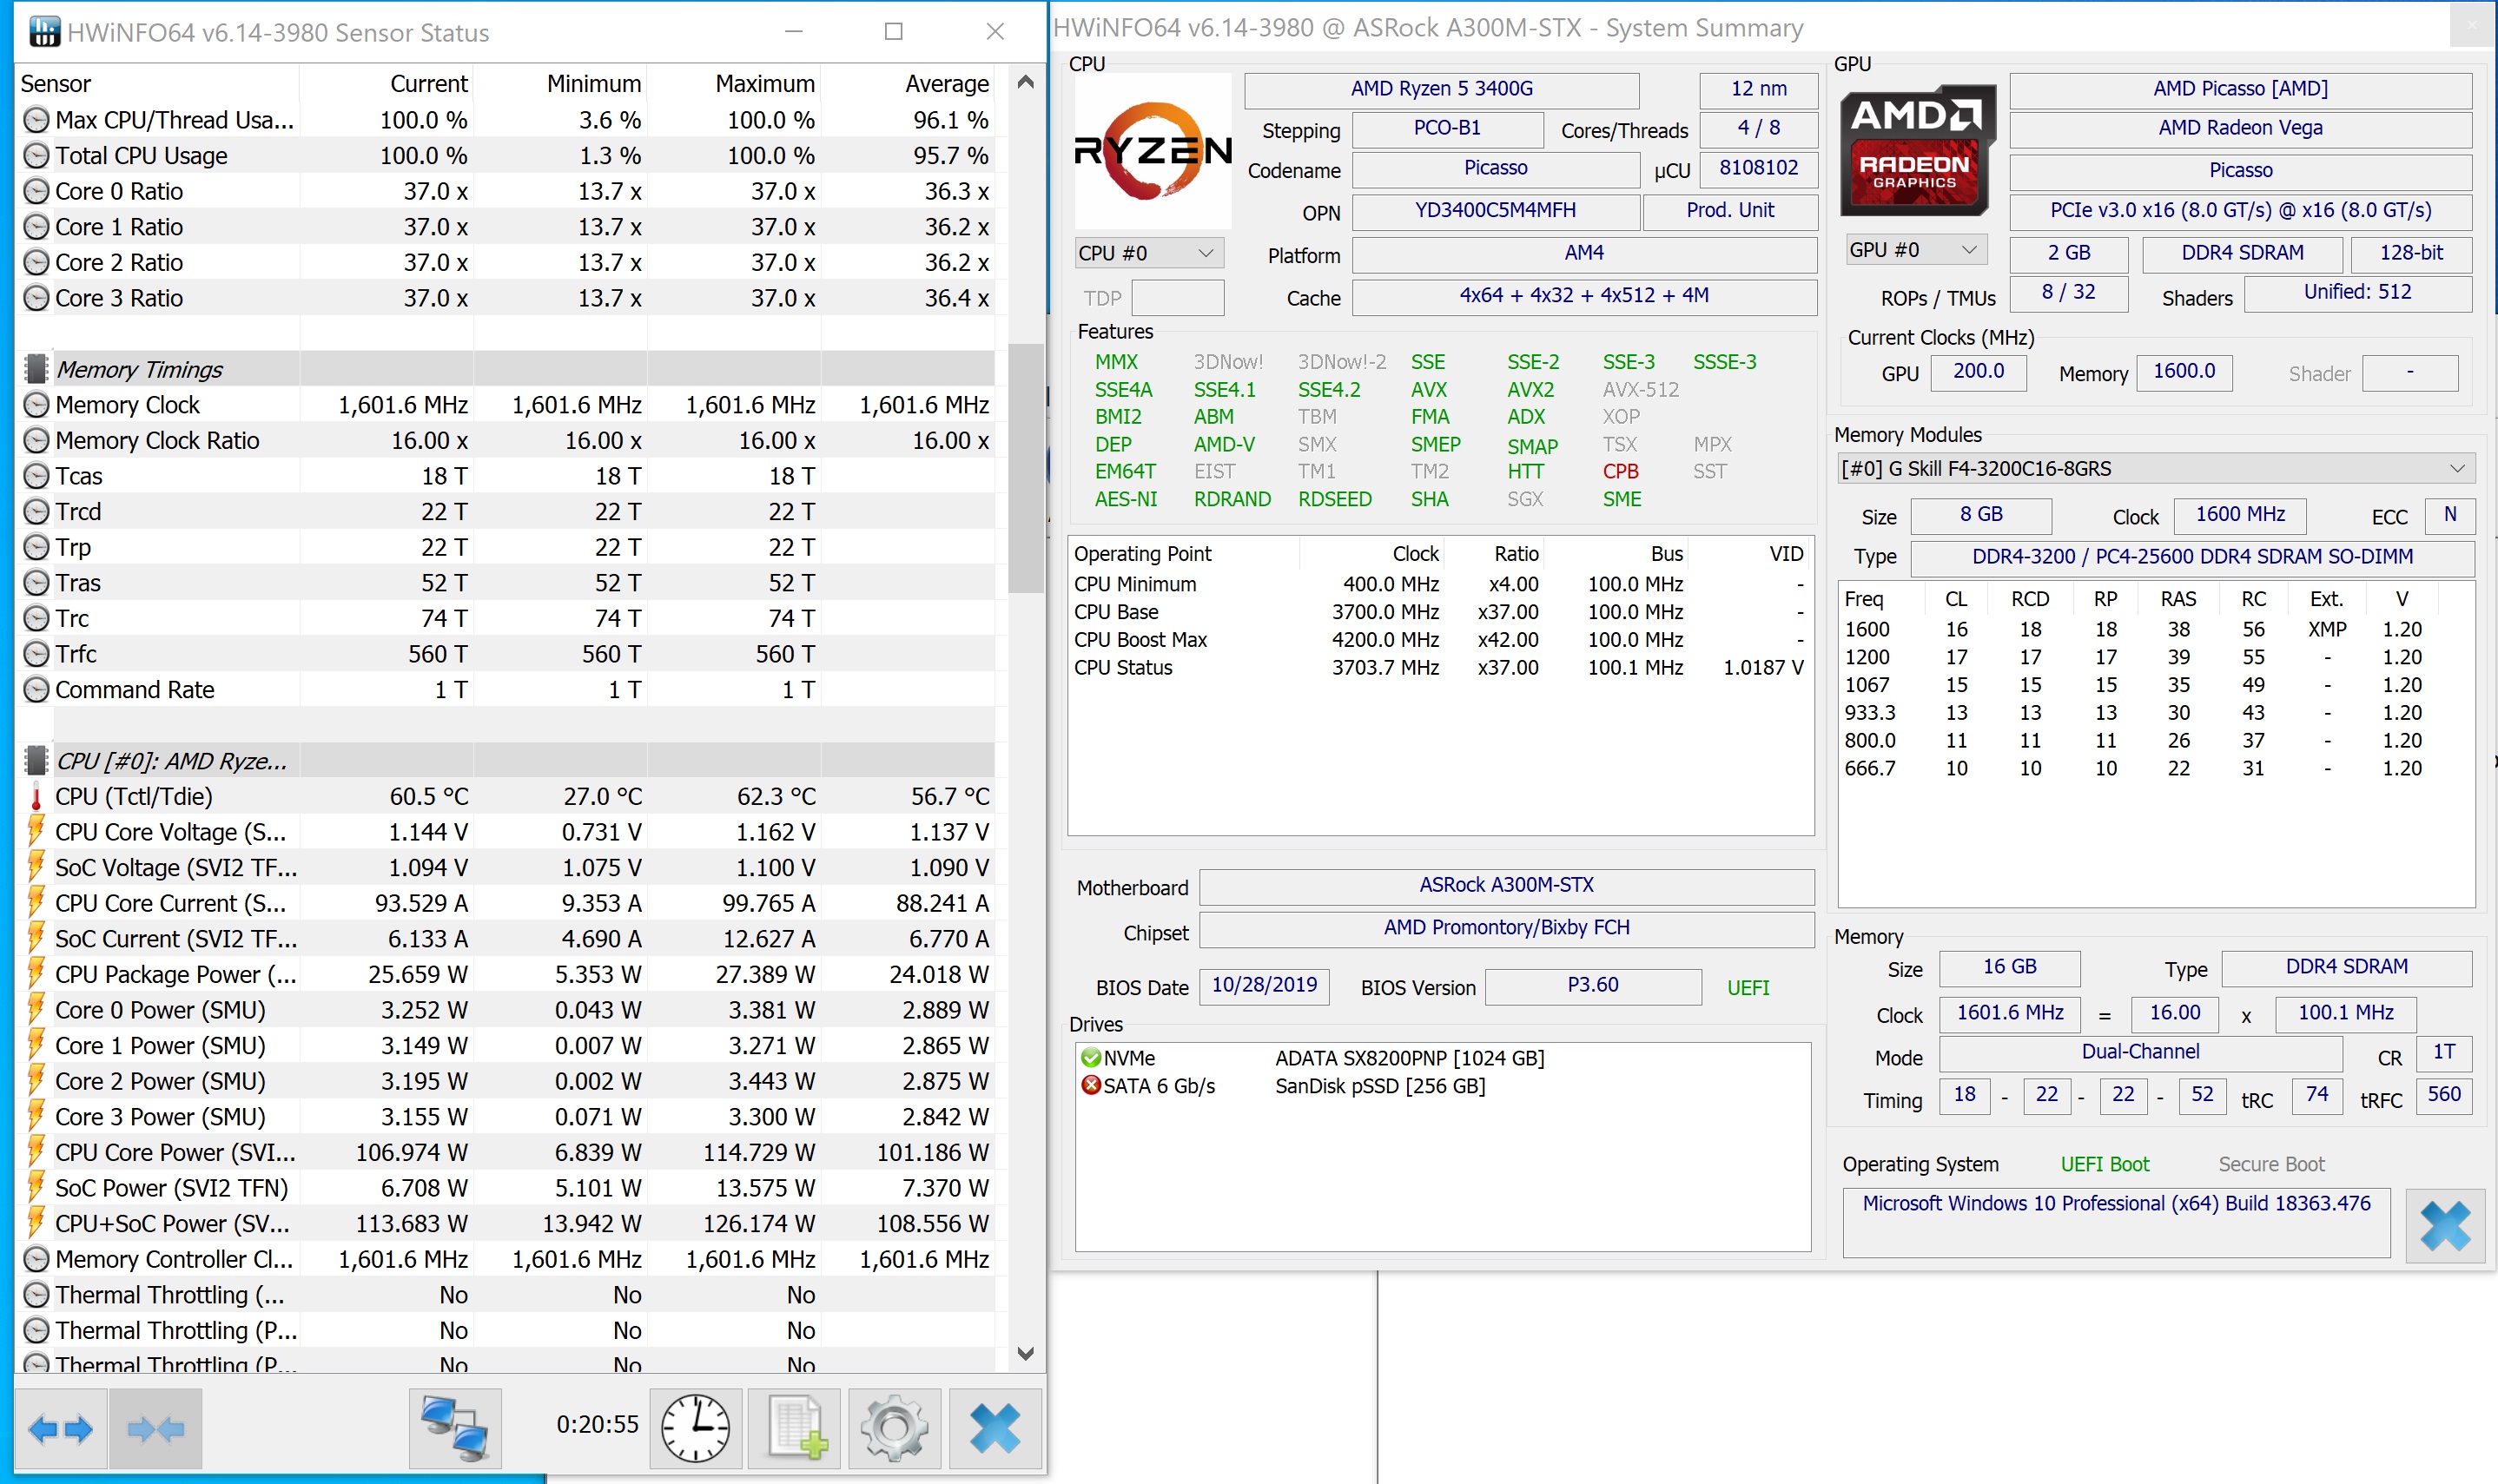
Task: Open the network remote monitoring icon
Action: click(455, 1429)
